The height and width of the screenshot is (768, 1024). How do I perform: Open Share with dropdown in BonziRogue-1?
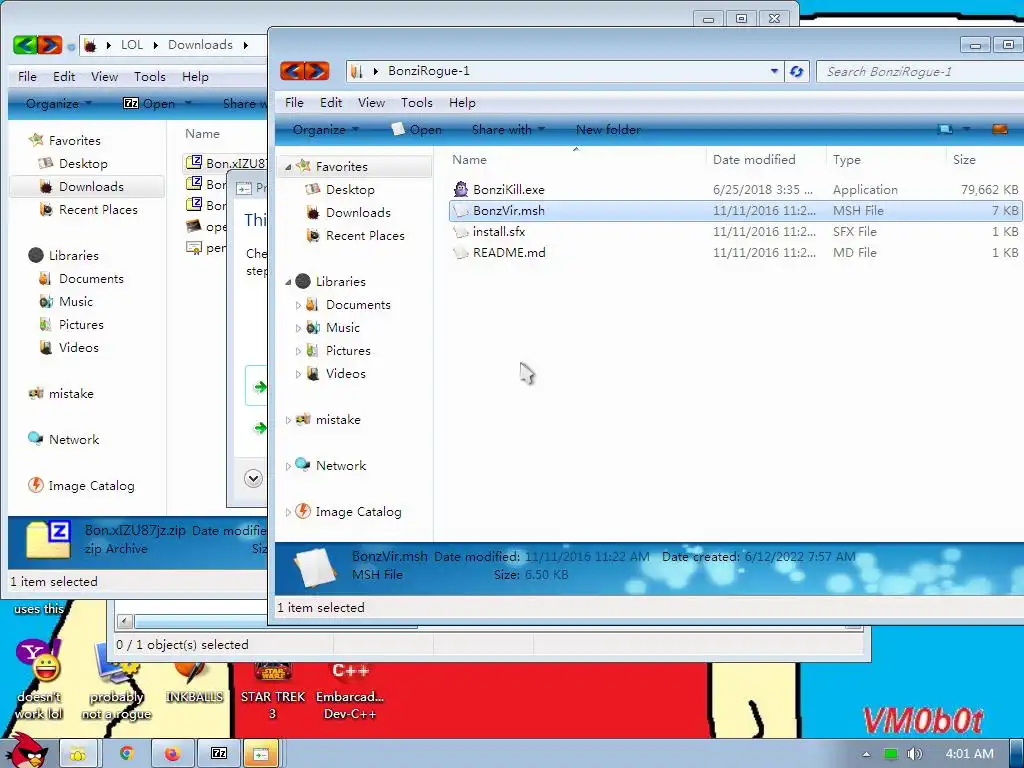click(x=508, y=129)
